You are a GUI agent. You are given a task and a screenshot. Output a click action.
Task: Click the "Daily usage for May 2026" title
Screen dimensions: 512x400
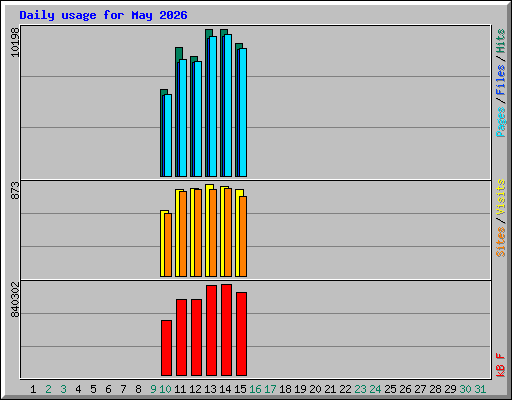pyautogui.click(x=103, y=15)
